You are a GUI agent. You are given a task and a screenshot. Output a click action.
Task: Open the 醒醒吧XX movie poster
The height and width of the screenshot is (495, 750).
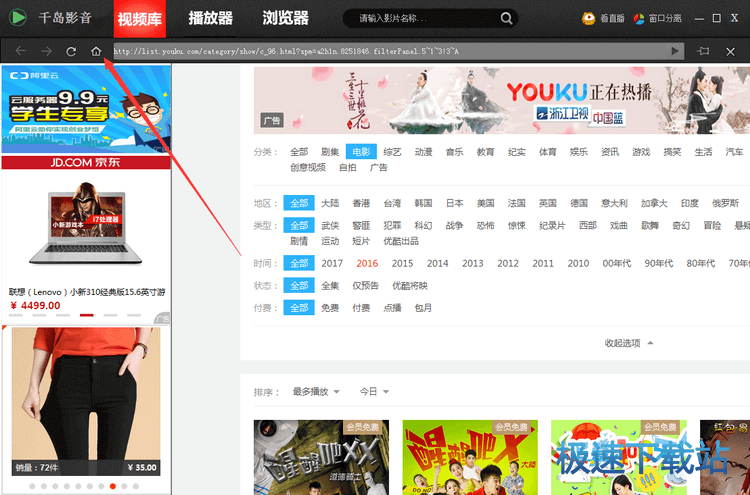coord(321,457)
